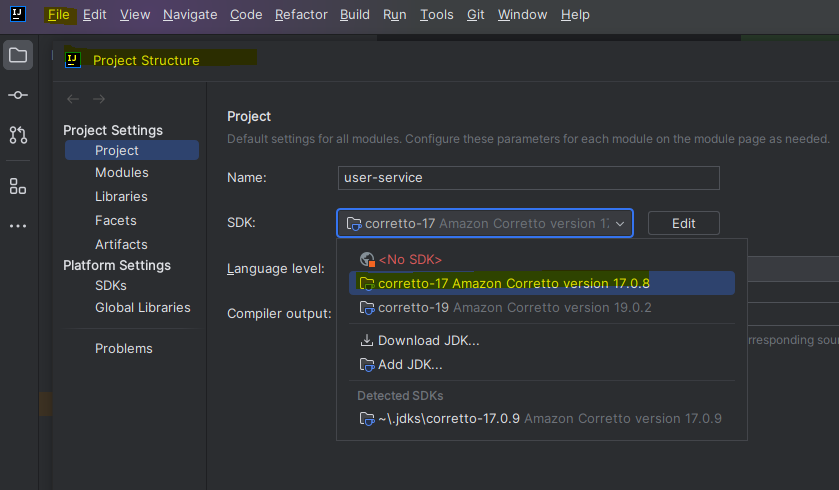The width and height of the screenshot is (839, 490).
Task: Open the Refactor menu
Action: coord(301,14)
